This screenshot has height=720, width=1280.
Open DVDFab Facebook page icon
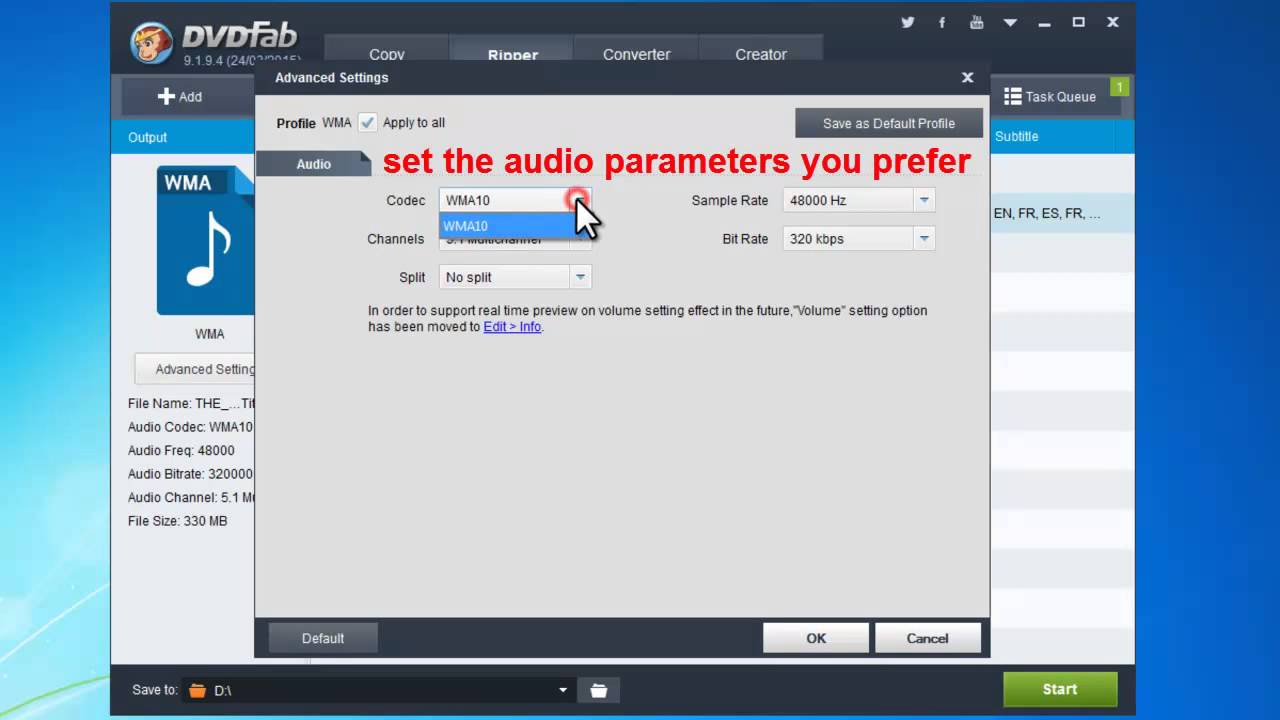click(x=942, y=22)
